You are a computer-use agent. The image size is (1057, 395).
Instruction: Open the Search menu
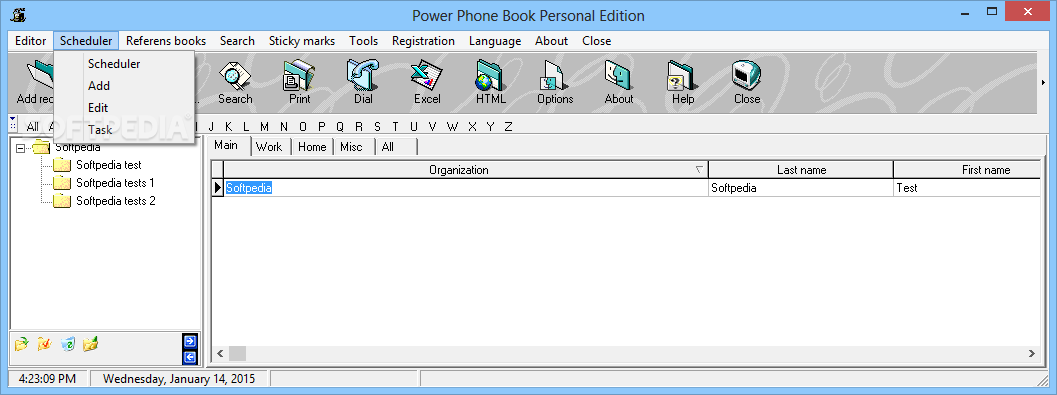coord(237,41)
